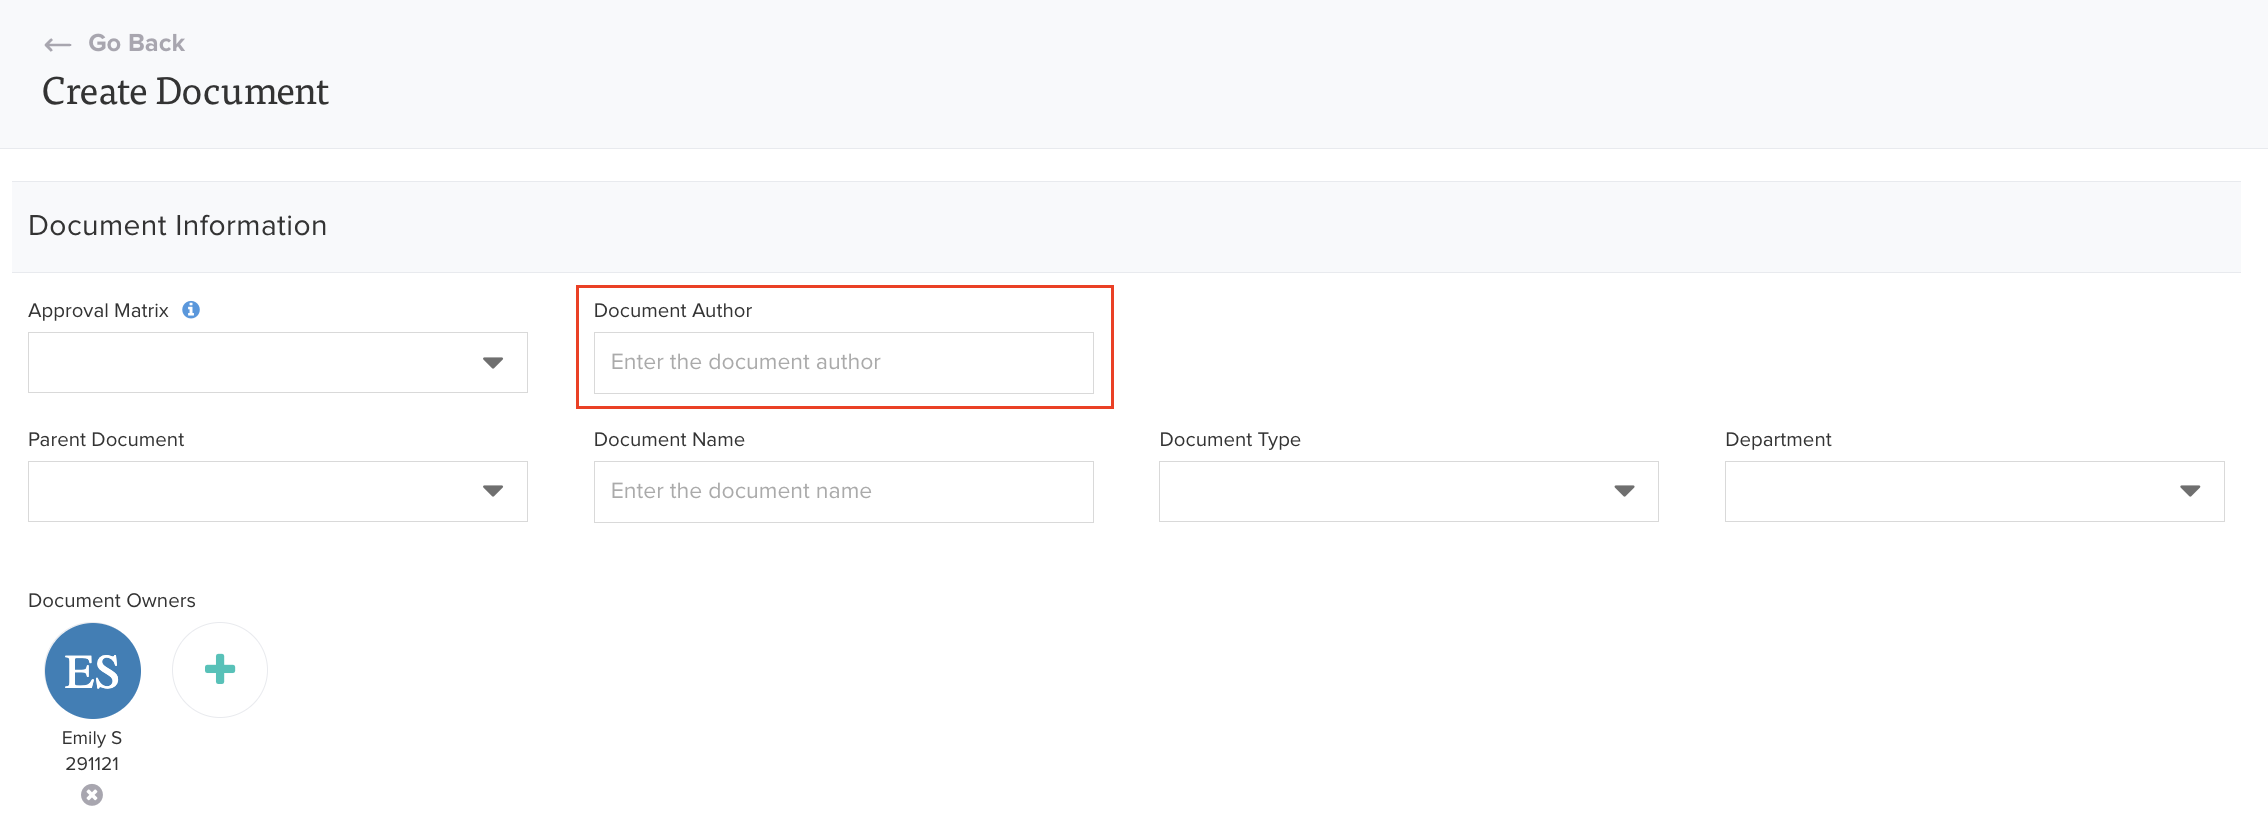This screenshot has width=2268, height=826.
Task: Click the Go Back link
Action: tap(137, 43)
